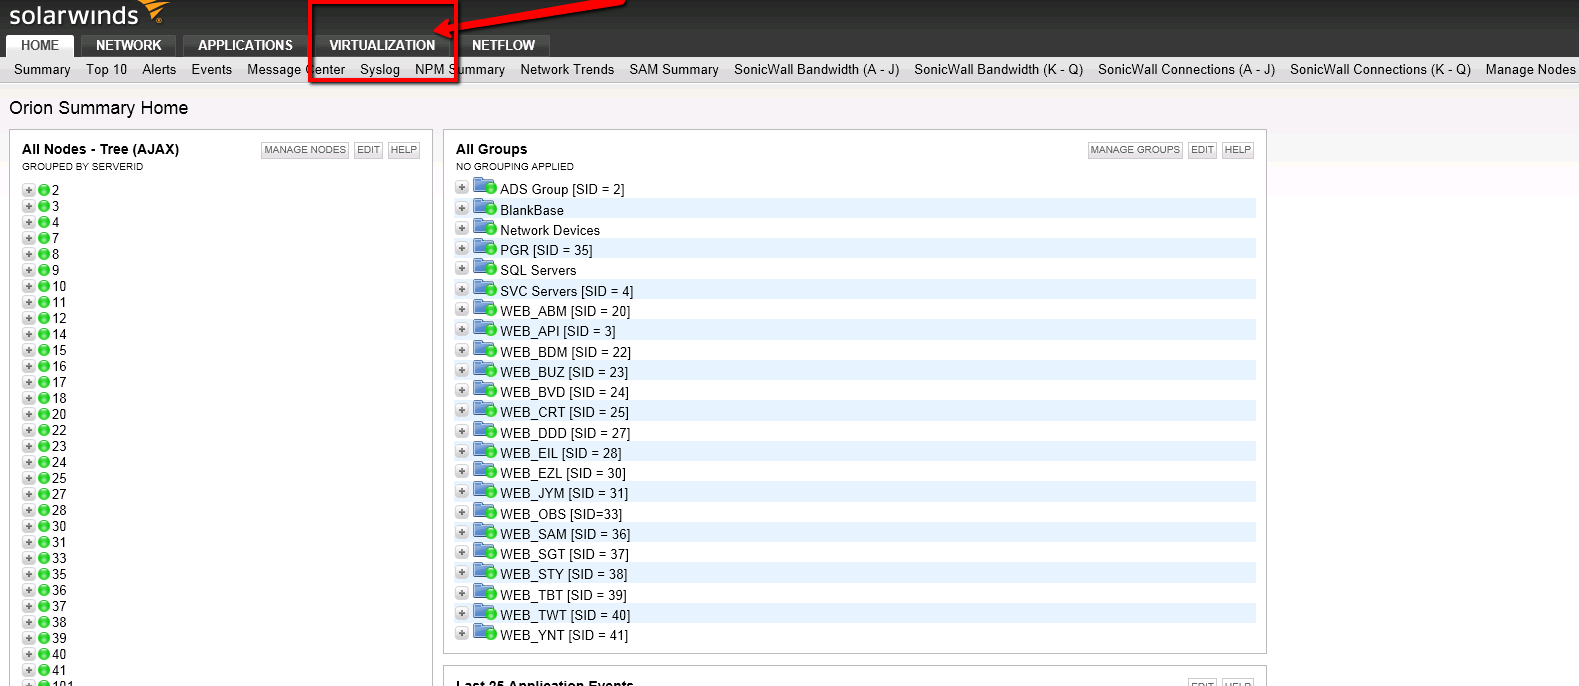Click the BlankBase group folder icon
The image size is (1579, 686).
coord(485,207)
